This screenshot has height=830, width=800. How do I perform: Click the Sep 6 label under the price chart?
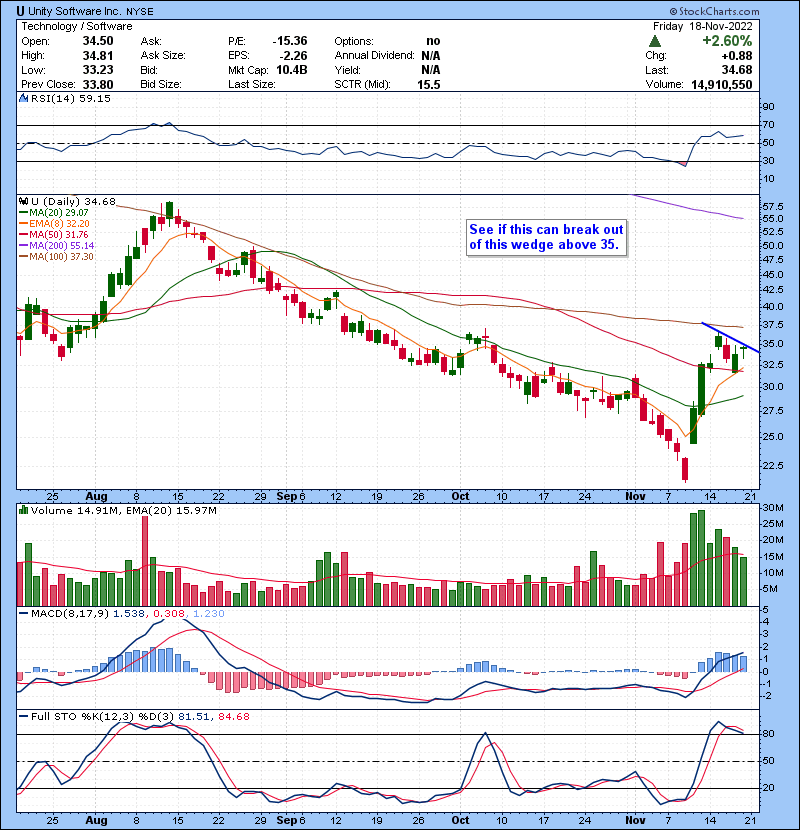(x=291, y=497)
